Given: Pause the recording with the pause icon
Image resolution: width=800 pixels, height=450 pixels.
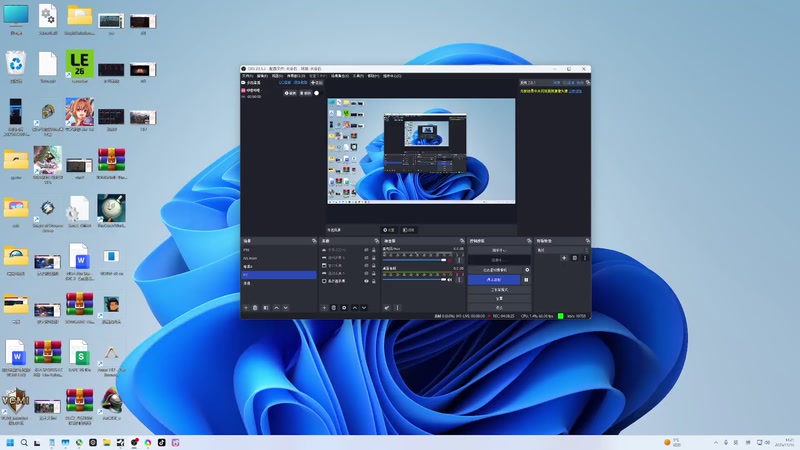Looking at the screenshot, I should click(527, 280).
